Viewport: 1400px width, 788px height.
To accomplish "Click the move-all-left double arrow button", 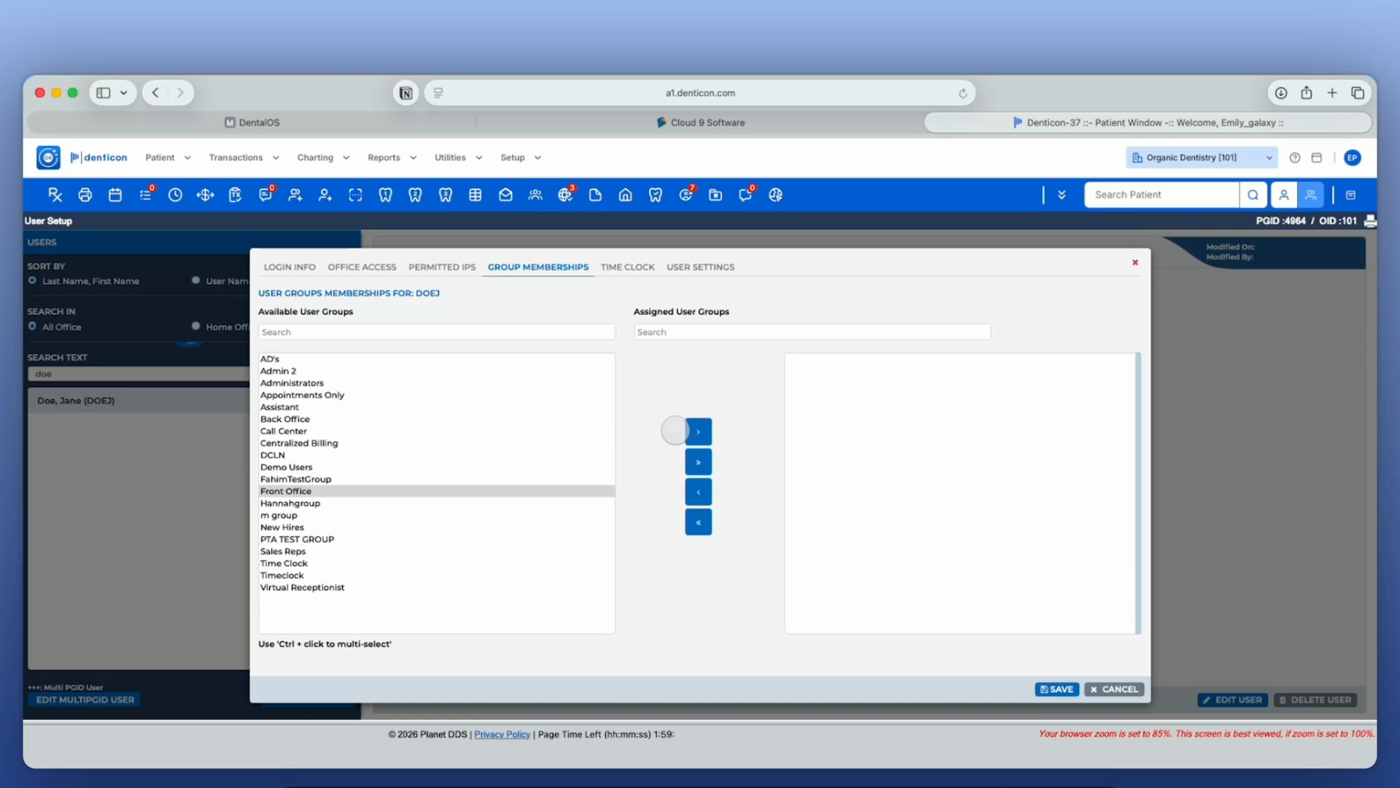I will pos(698,522).
